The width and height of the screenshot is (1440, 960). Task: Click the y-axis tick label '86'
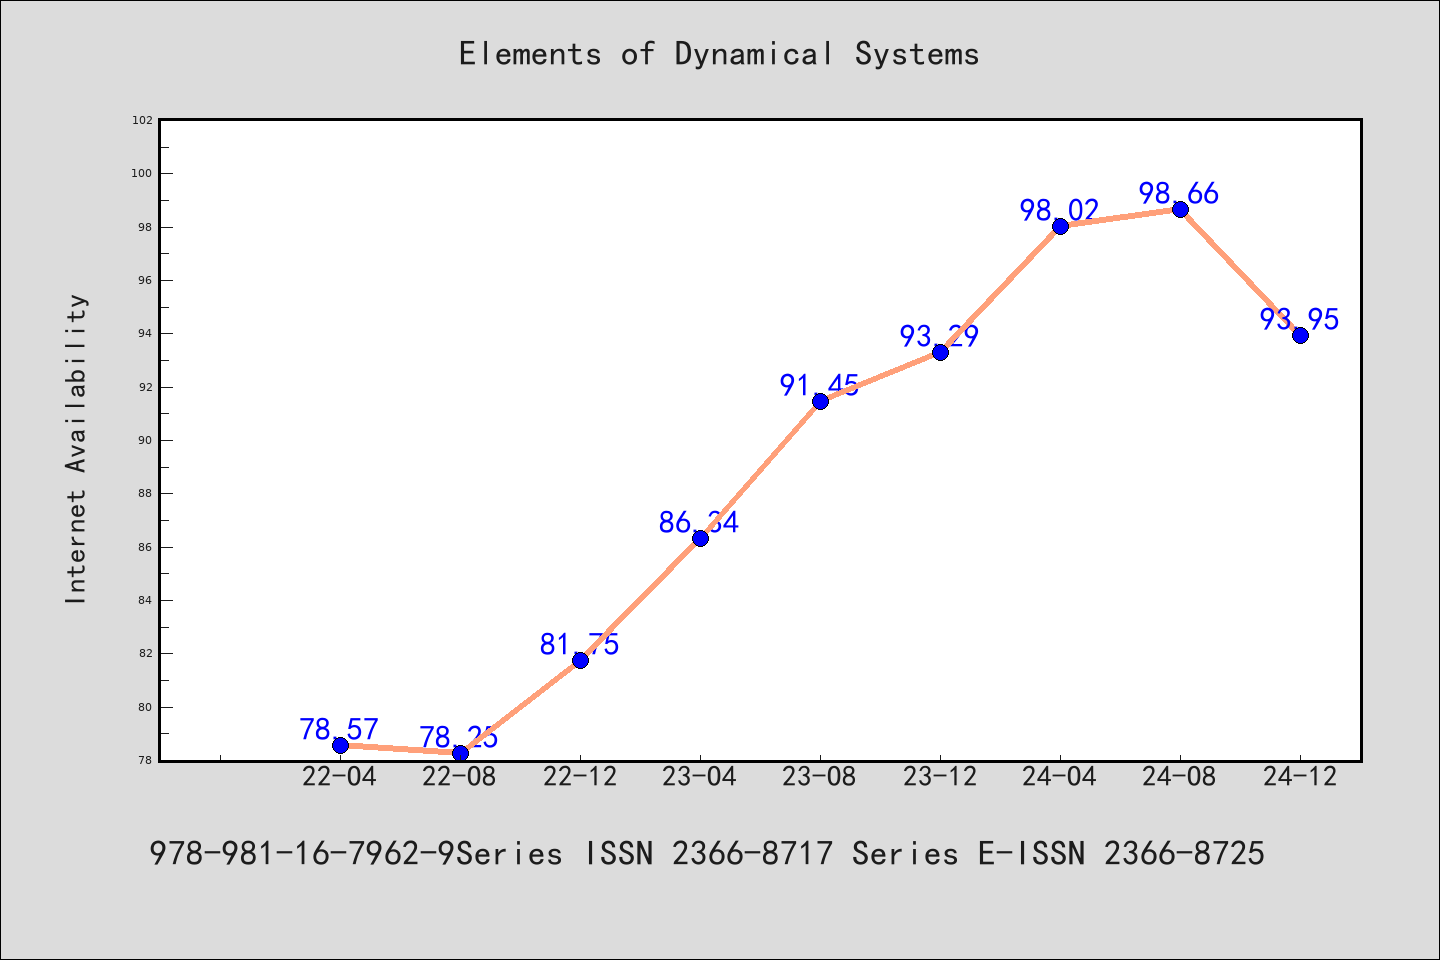146,547
